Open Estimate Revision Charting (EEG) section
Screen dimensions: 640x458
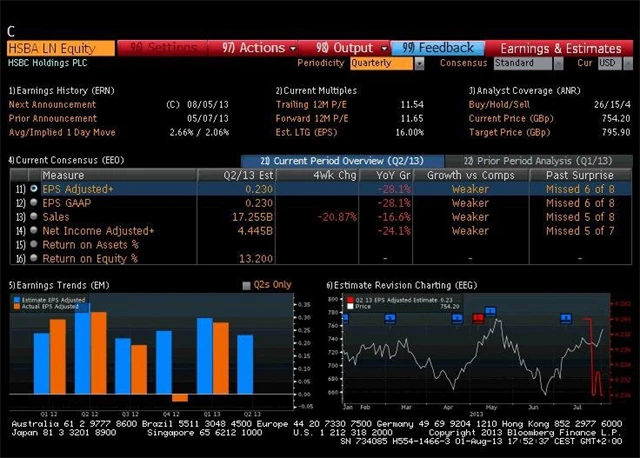tap(402, 285)
